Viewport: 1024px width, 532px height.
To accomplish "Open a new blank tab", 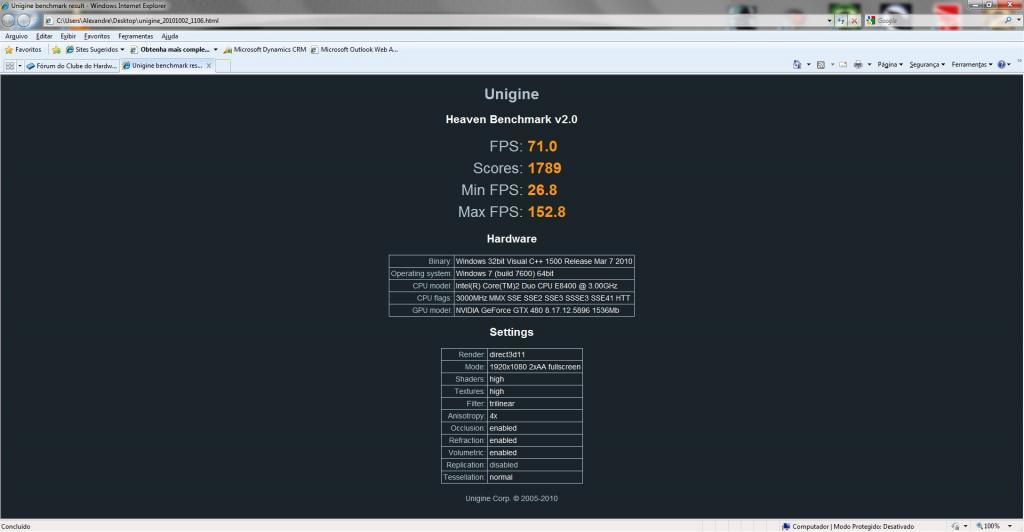I will coord(223,65).
